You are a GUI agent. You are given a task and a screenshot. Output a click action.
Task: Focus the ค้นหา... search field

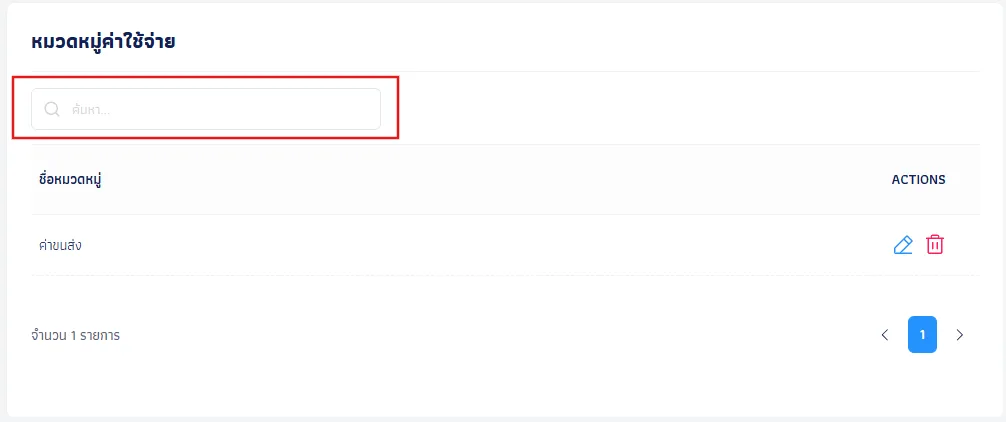pyautogui.click(x=206, y=109)
